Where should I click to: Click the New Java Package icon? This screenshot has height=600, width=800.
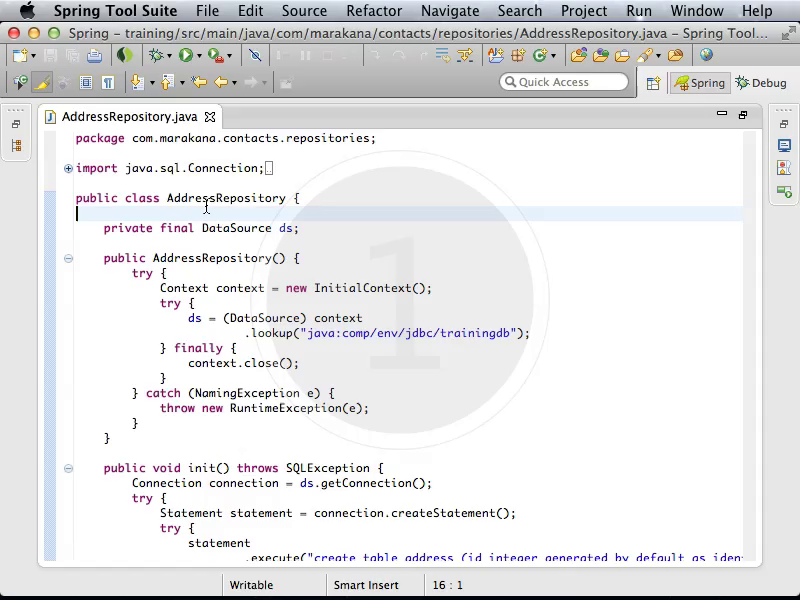pos(518,55)
